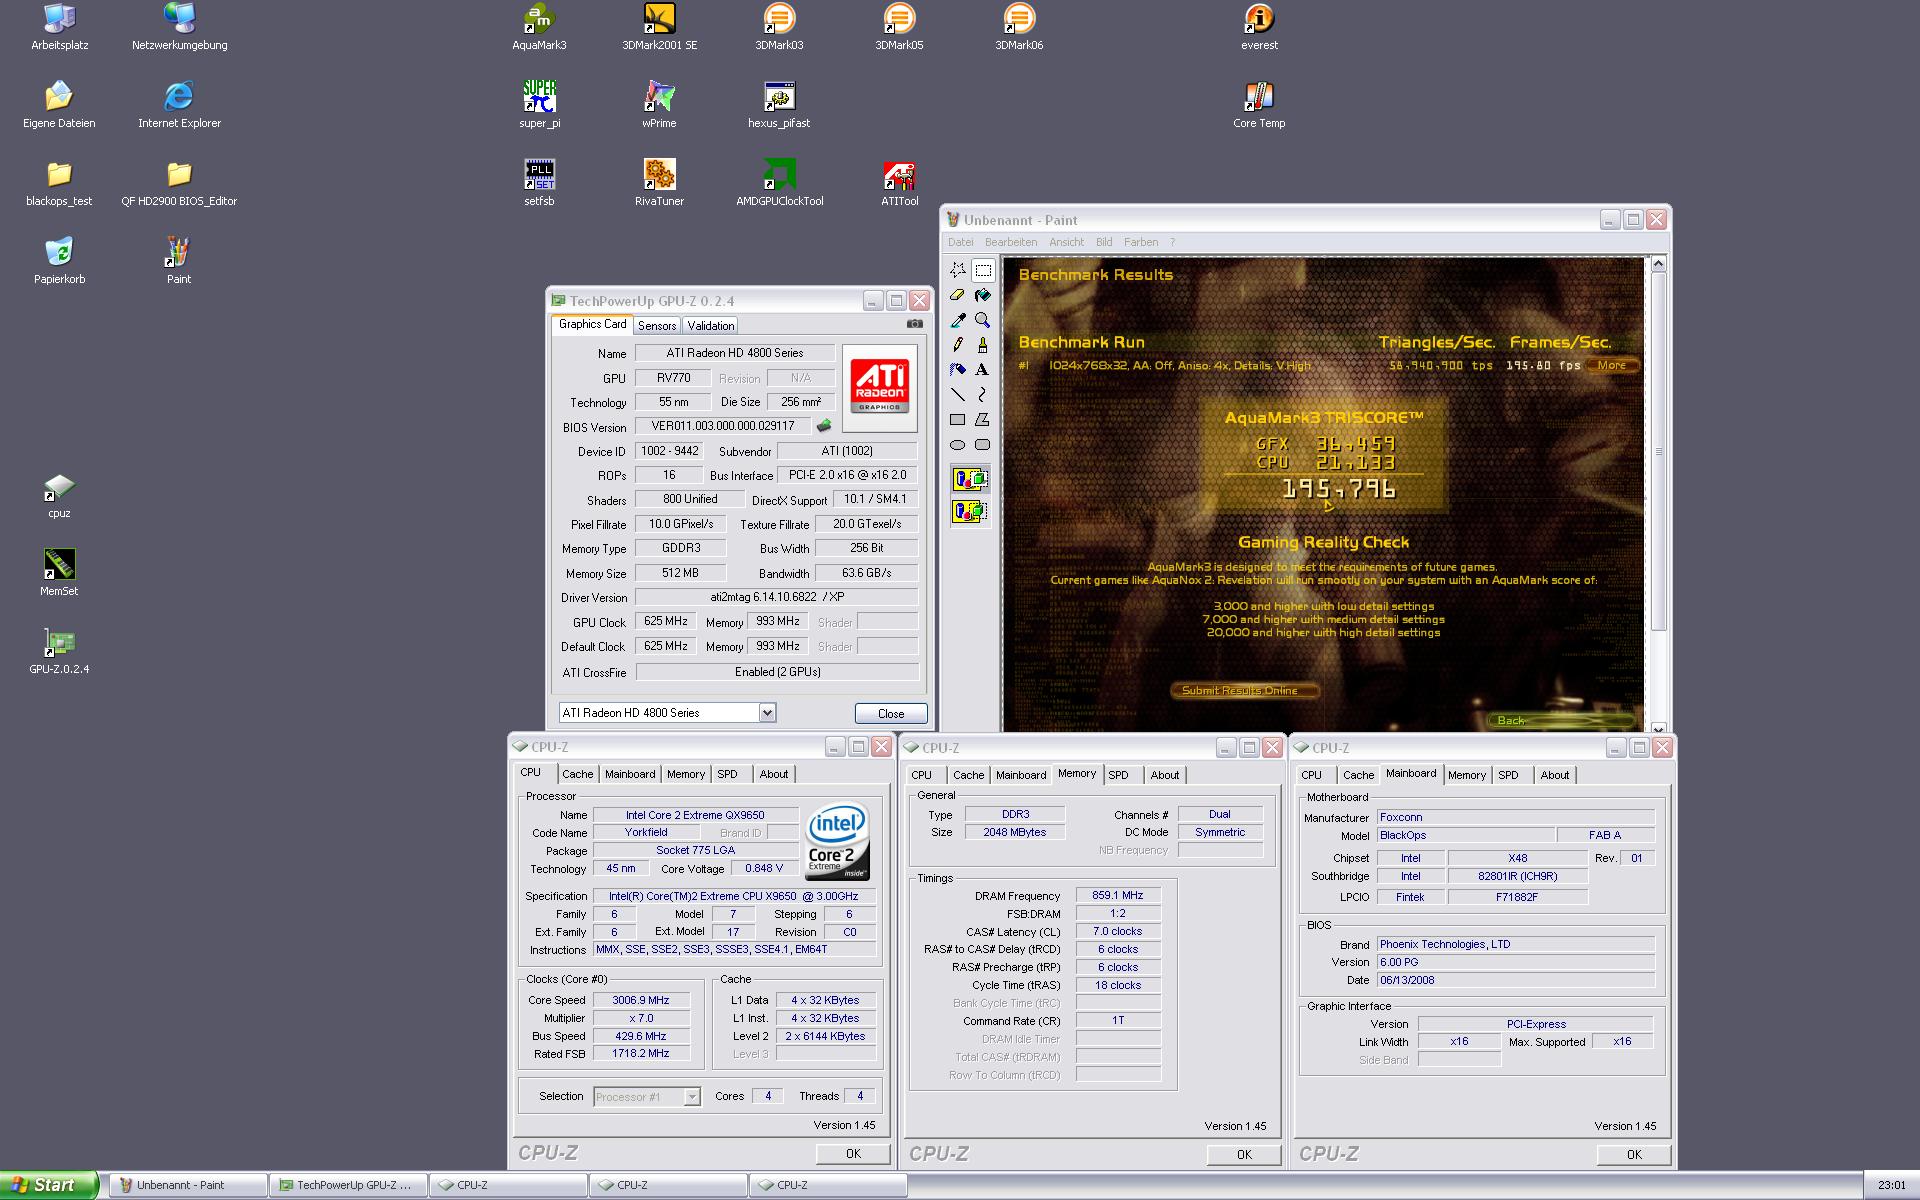The height and width of the screenshot is (1200, 1920).
Task: Click OK in the CPU-Z memory window
Action: [1244, 1154]
